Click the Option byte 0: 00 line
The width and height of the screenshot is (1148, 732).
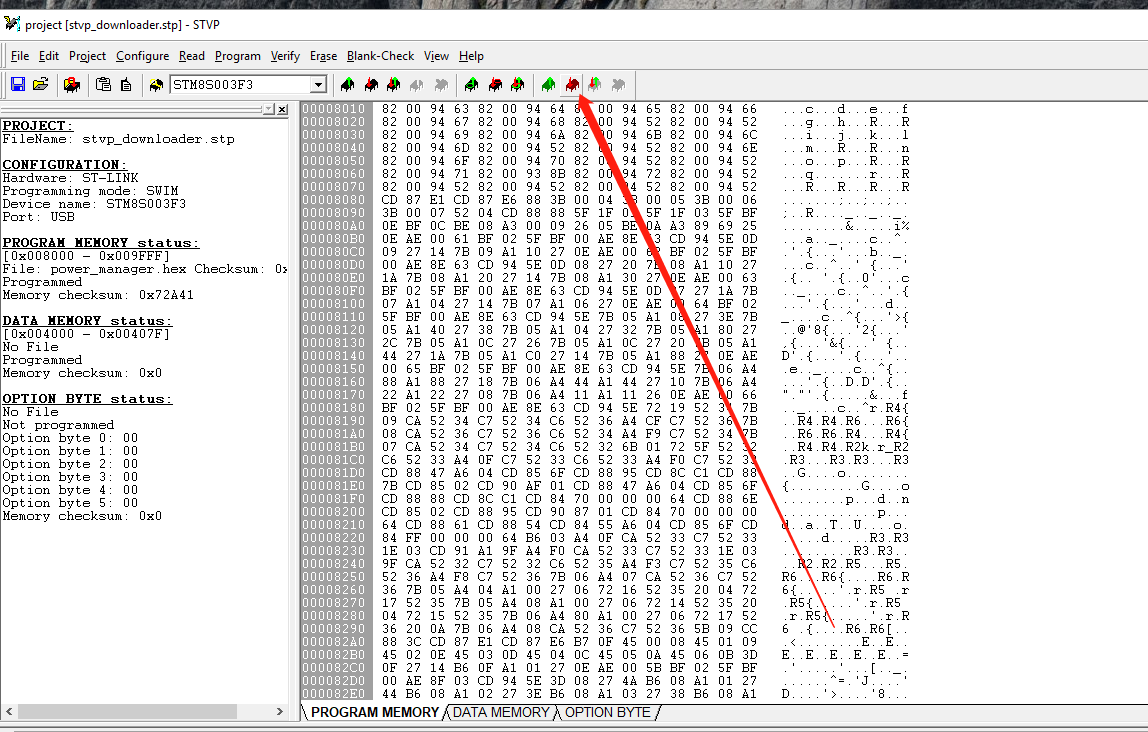coord(70,438)
